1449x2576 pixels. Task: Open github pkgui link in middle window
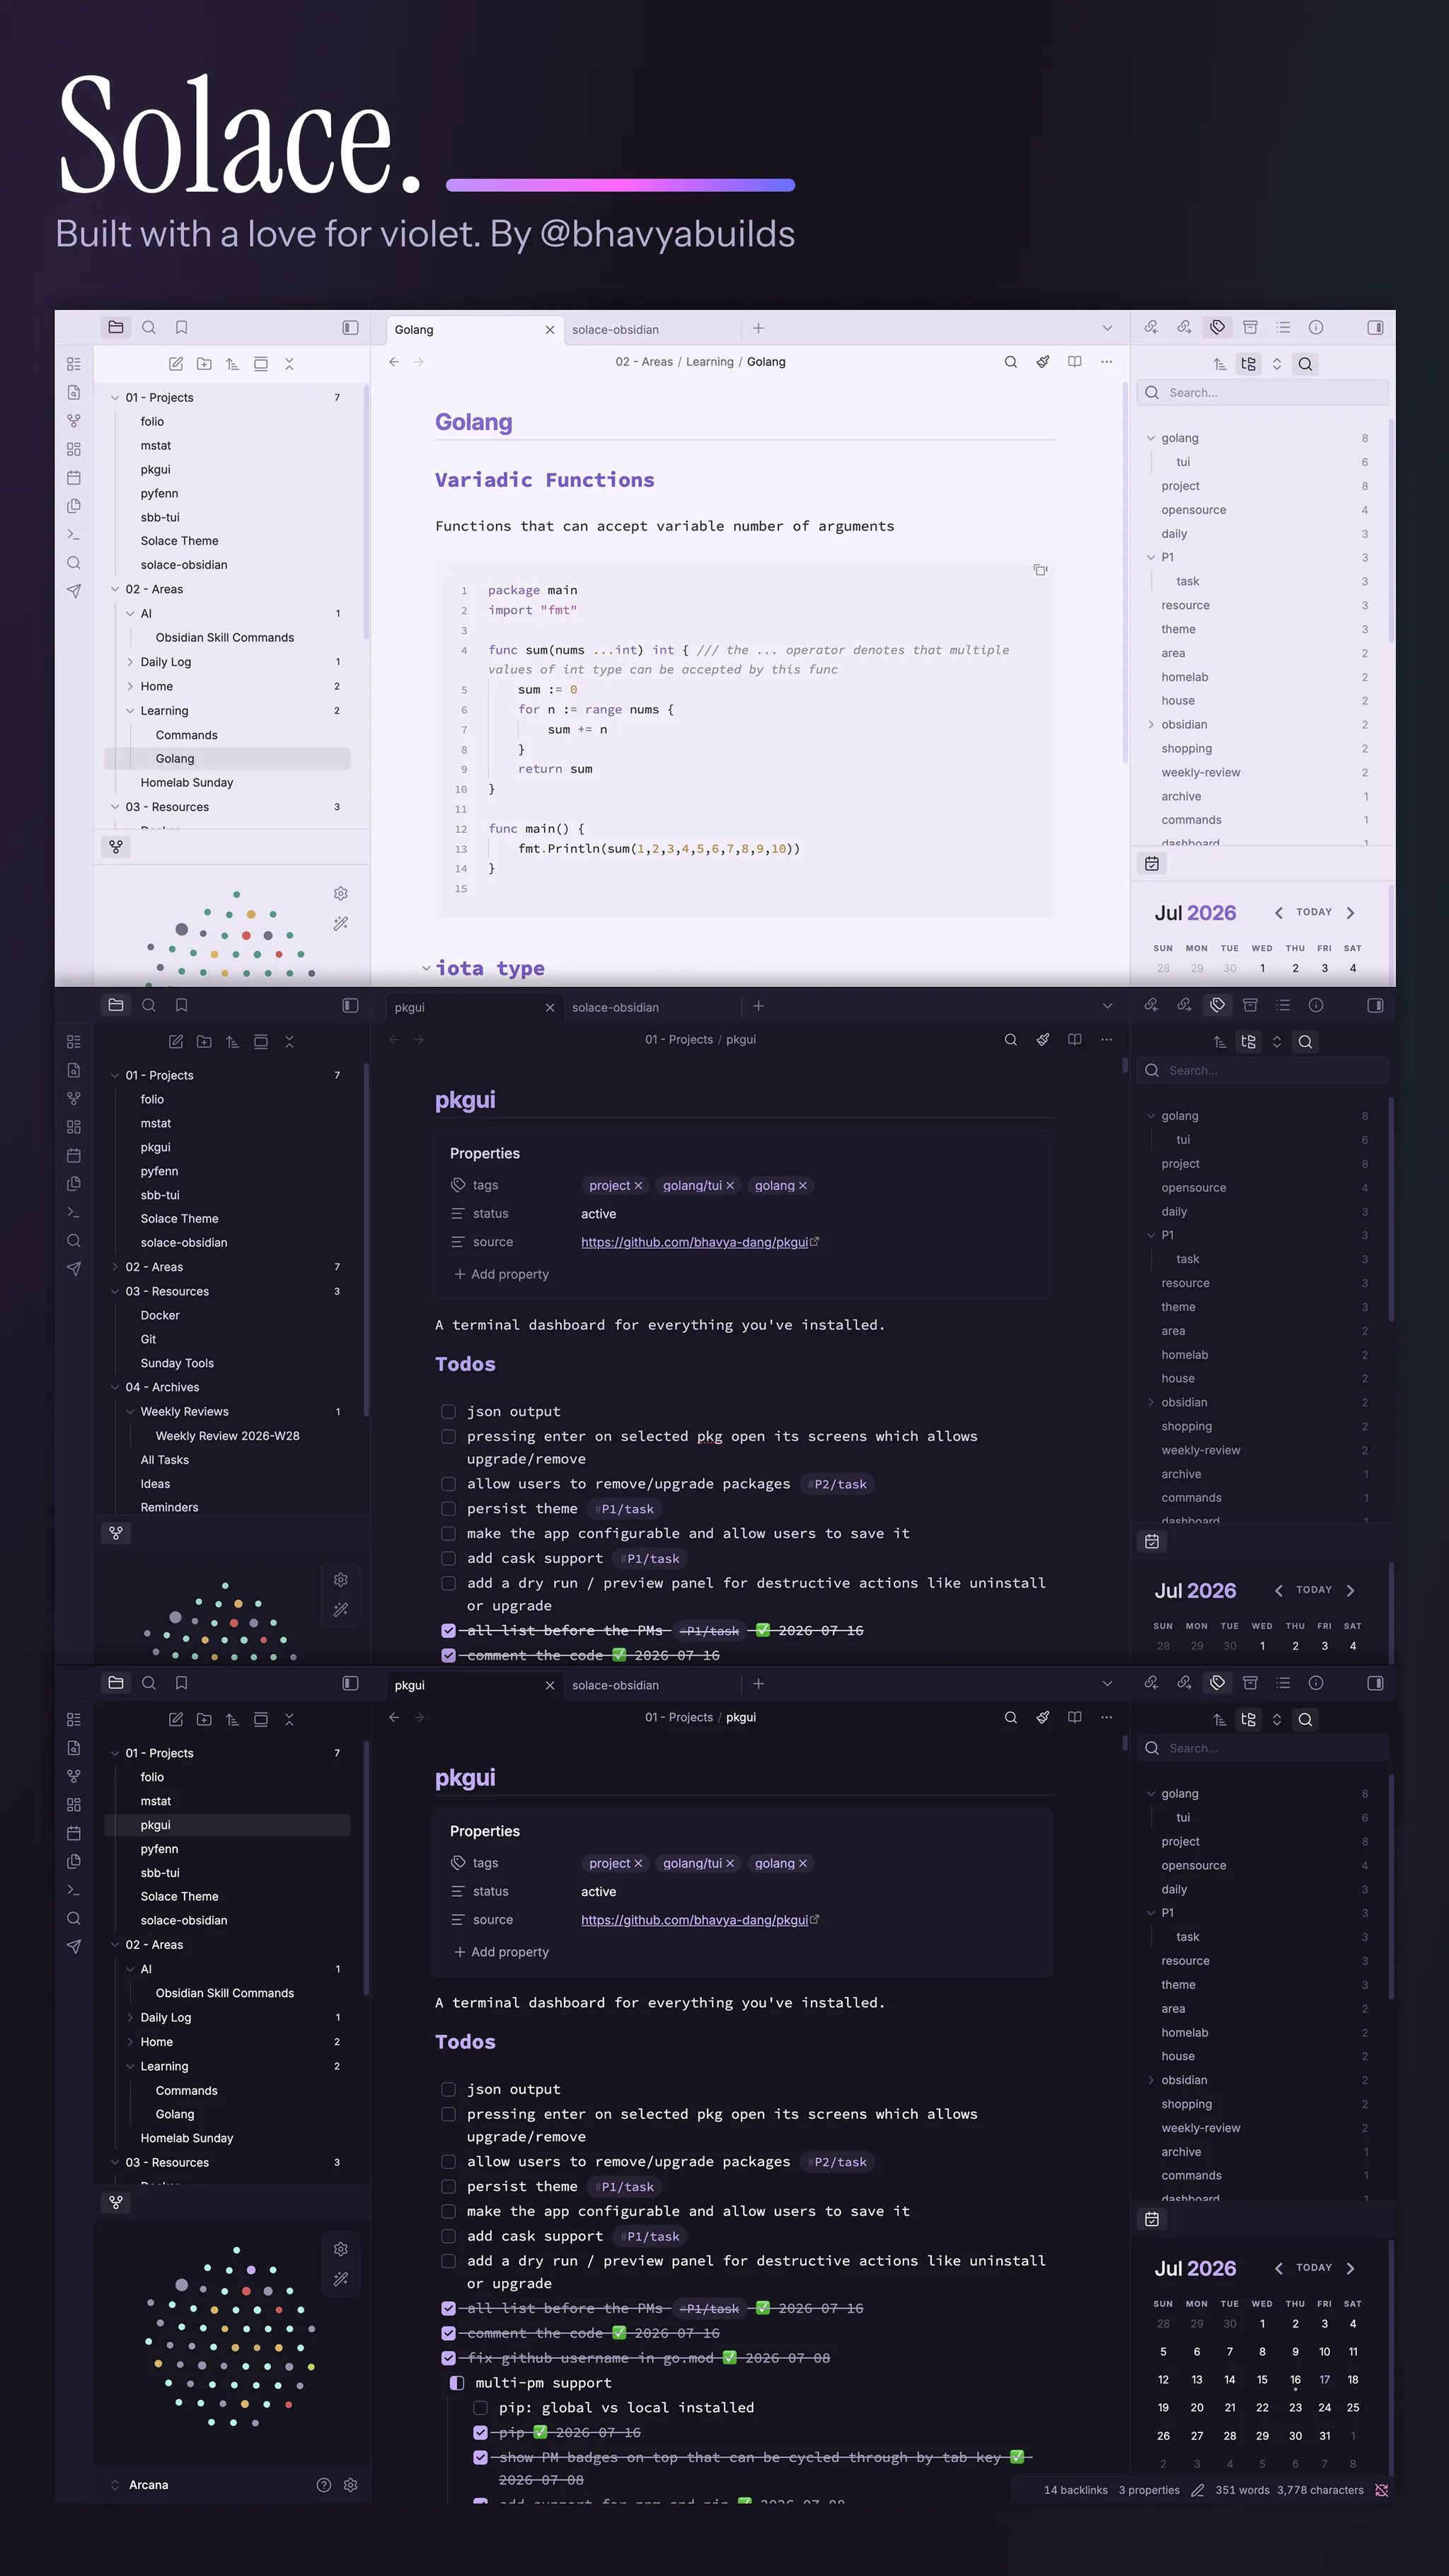(x=695, y=1242)
